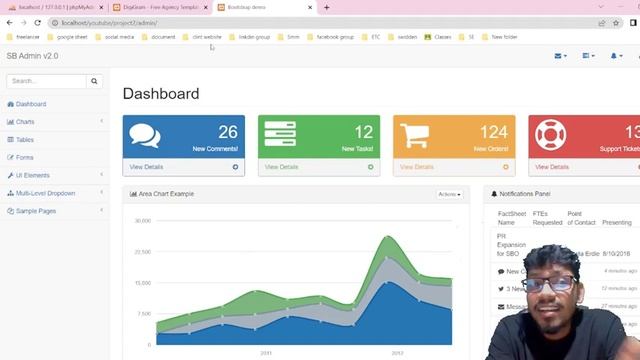Select the Bootstrap demo browser tab
This screenshot has height=360, width=640.
point(265,7)
